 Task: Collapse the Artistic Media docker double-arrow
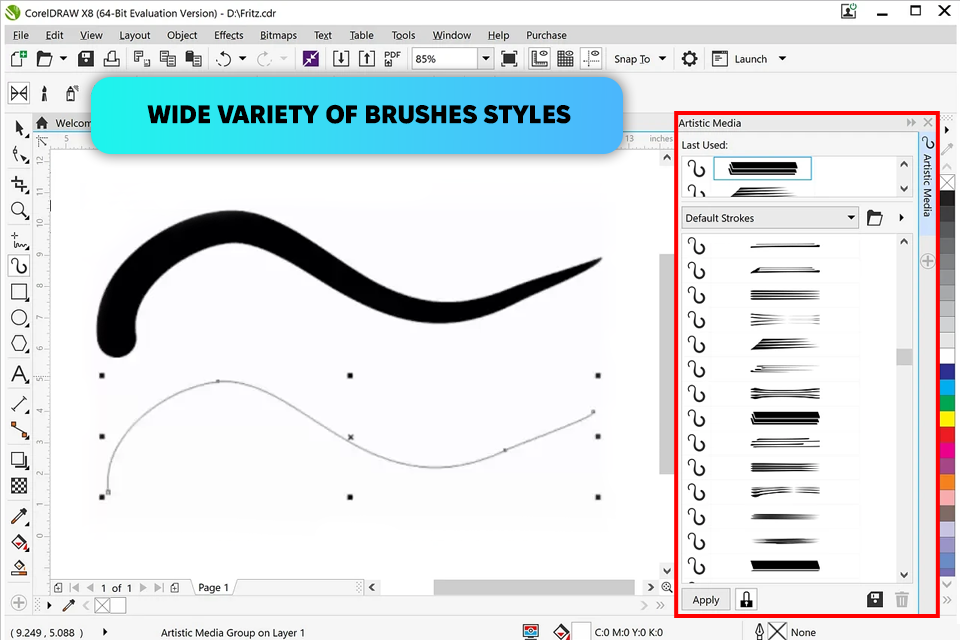[x=911, y=122]
